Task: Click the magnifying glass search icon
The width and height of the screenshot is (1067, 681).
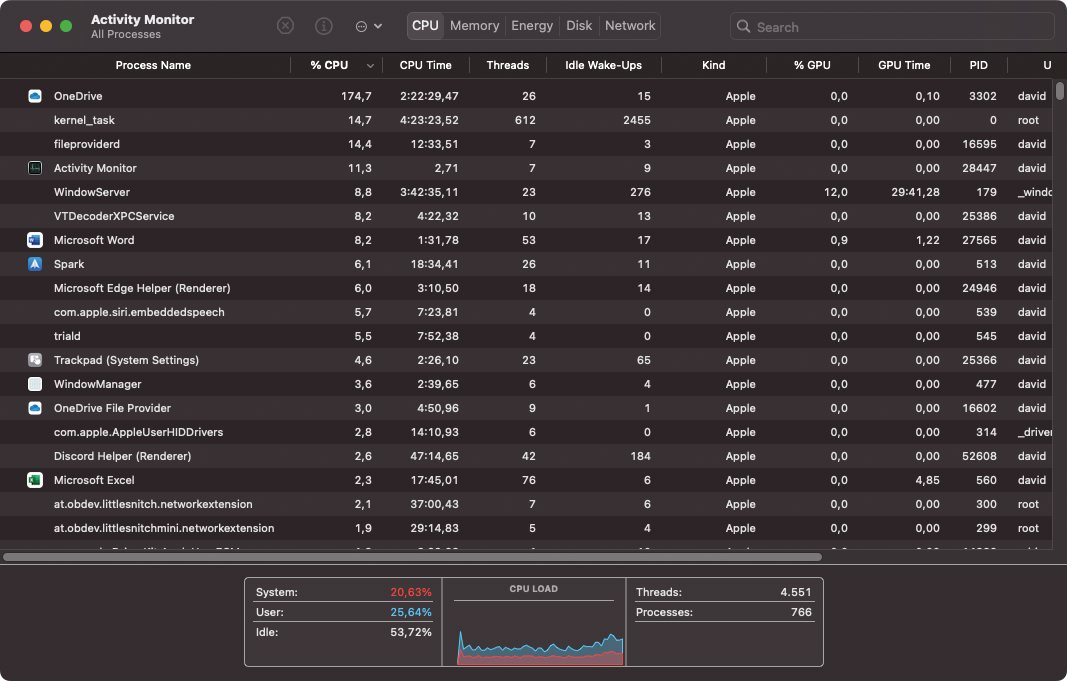Action: (x=743, y=27)
